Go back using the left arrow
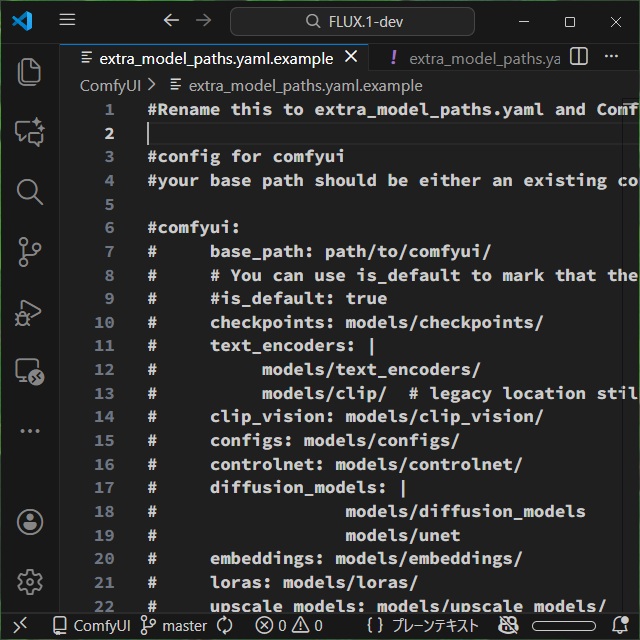This screenshot has height=640, width=640. 171,21
